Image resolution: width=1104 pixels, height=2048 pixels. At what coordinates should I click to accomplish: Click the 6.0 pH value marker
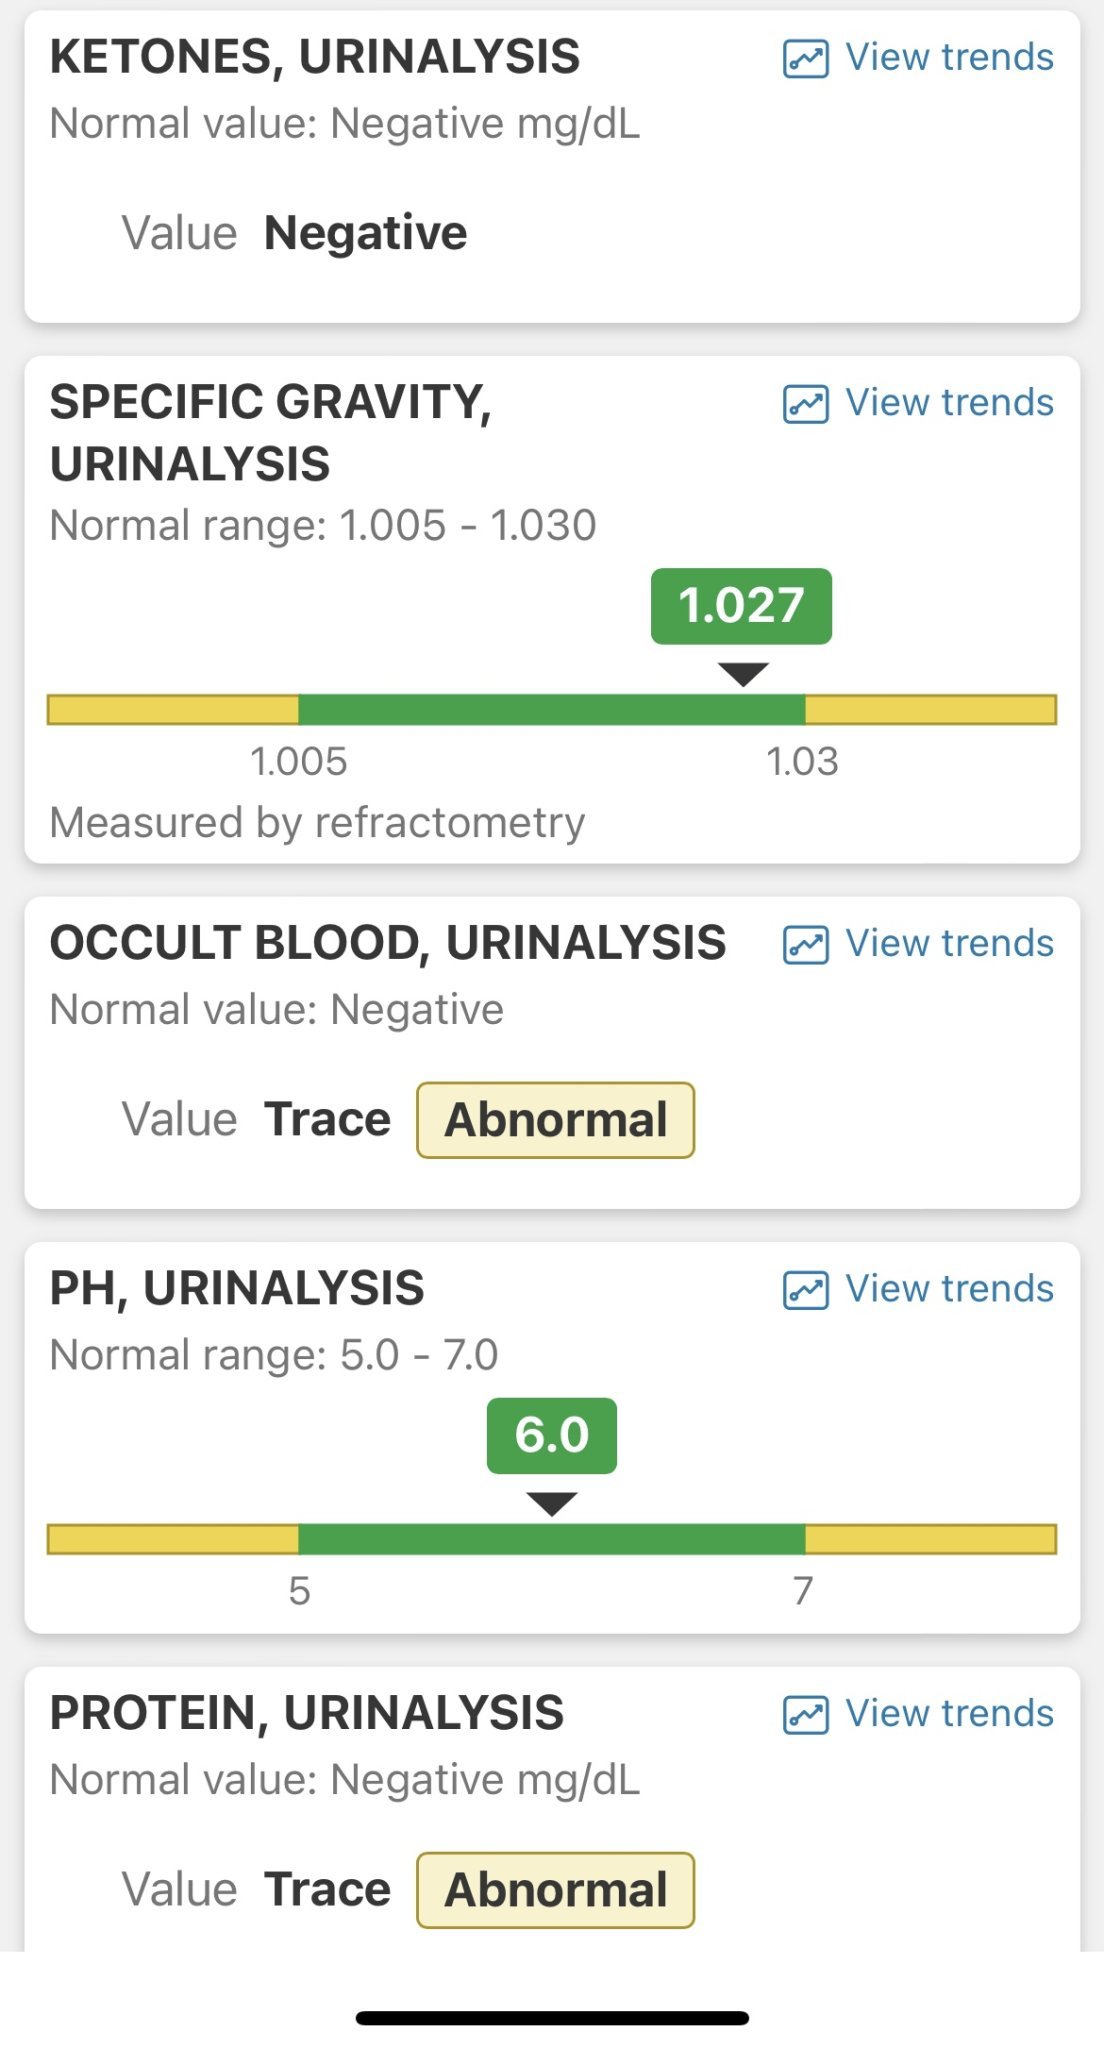pos(551,1436)
